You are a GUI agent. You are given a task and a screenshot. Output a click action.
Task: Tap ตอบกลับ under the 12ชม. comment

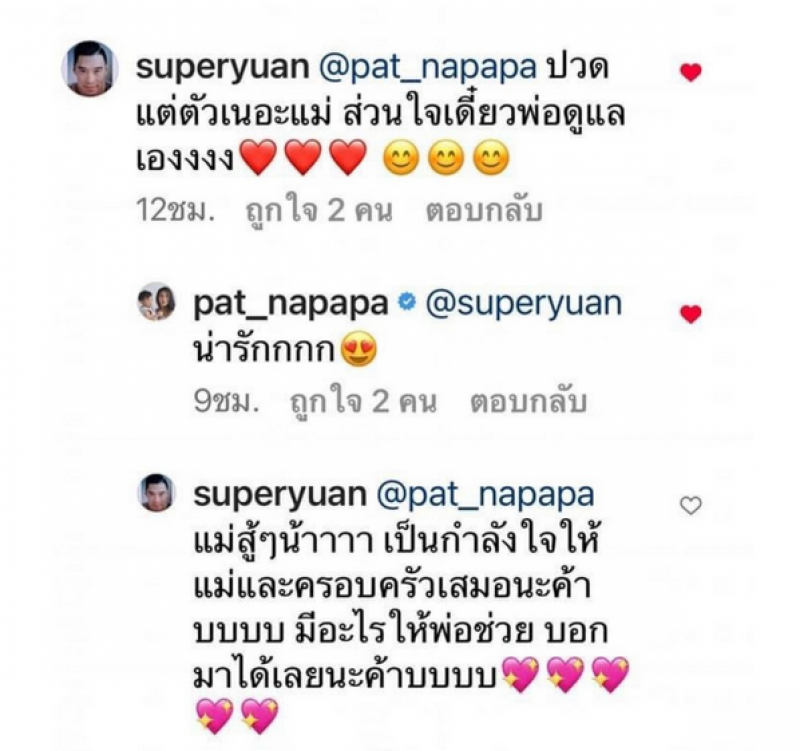point(484,212)
